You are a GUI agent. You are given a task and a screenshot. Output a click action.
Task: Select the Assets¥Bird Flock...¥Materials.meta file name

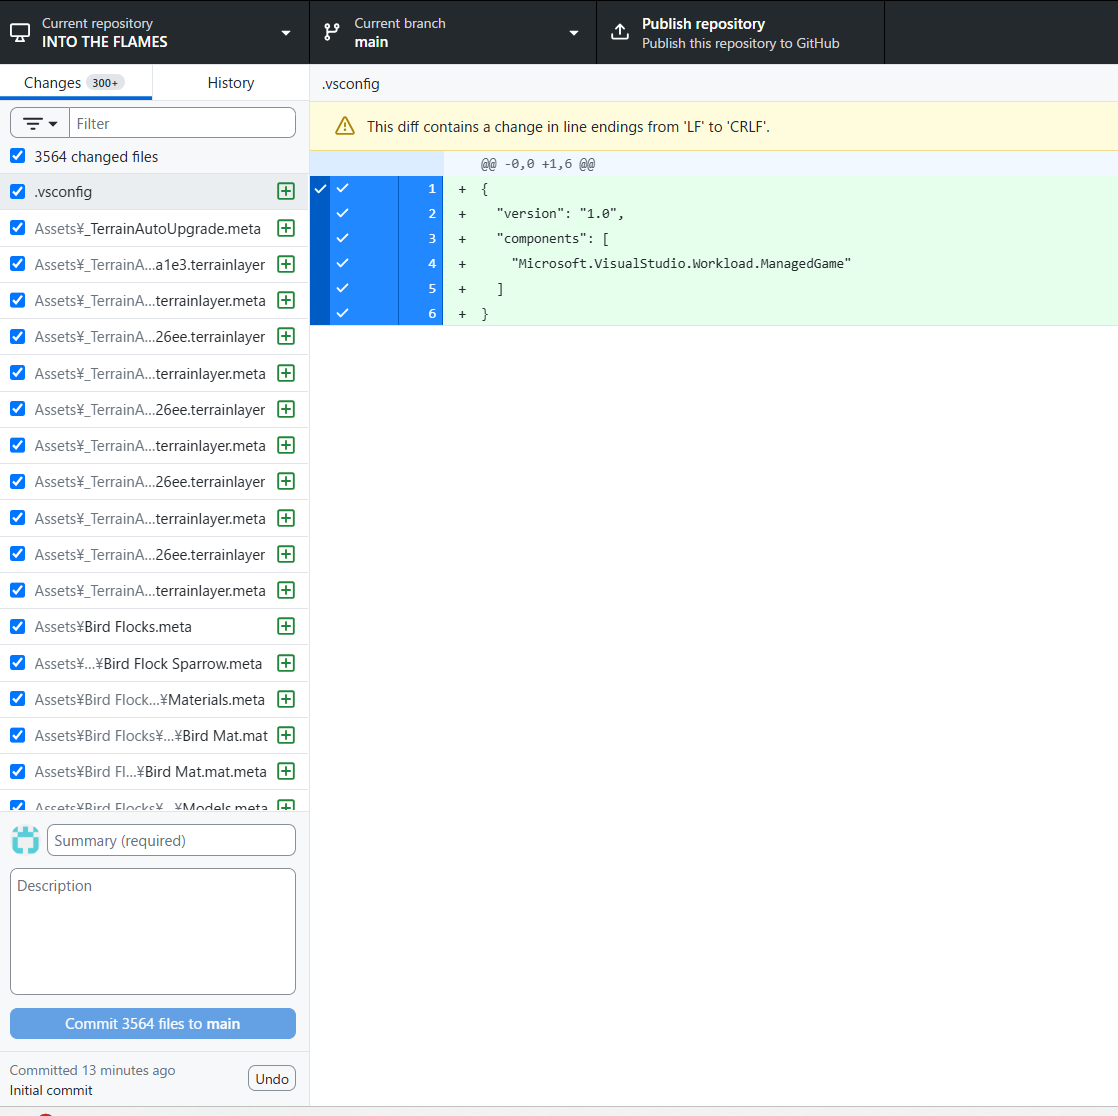[150, 700]
